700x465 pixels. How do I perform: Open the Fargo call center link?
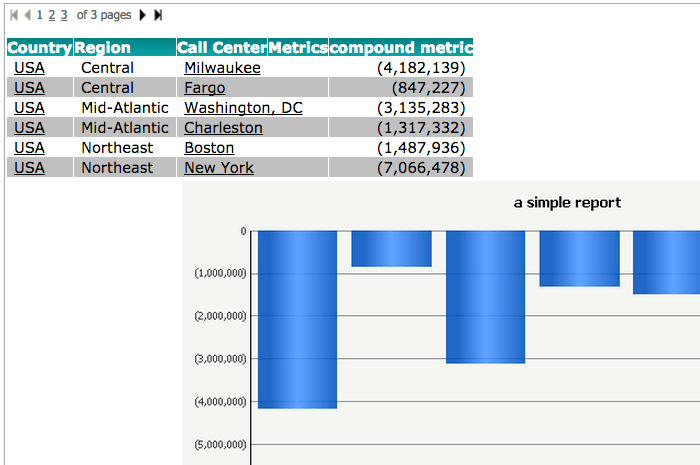(x=205, y=88)
